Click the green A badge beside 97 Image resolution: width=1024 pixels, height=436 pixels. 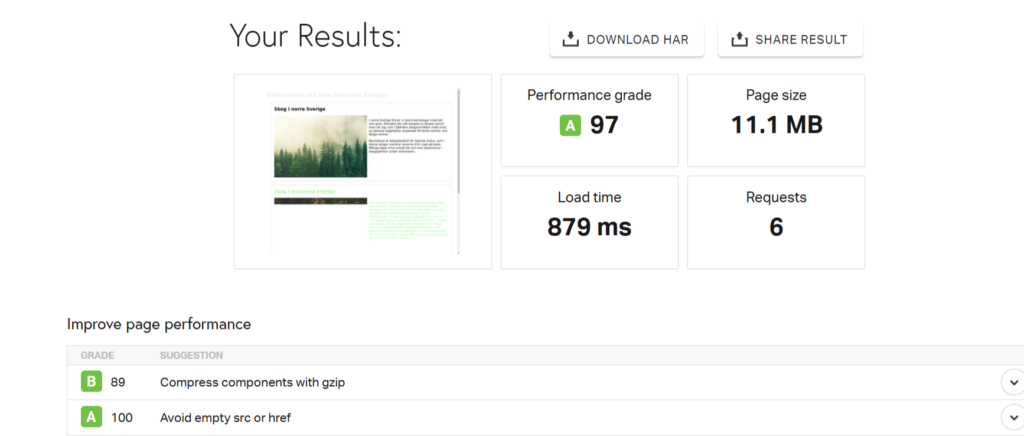tap(570, 126)
